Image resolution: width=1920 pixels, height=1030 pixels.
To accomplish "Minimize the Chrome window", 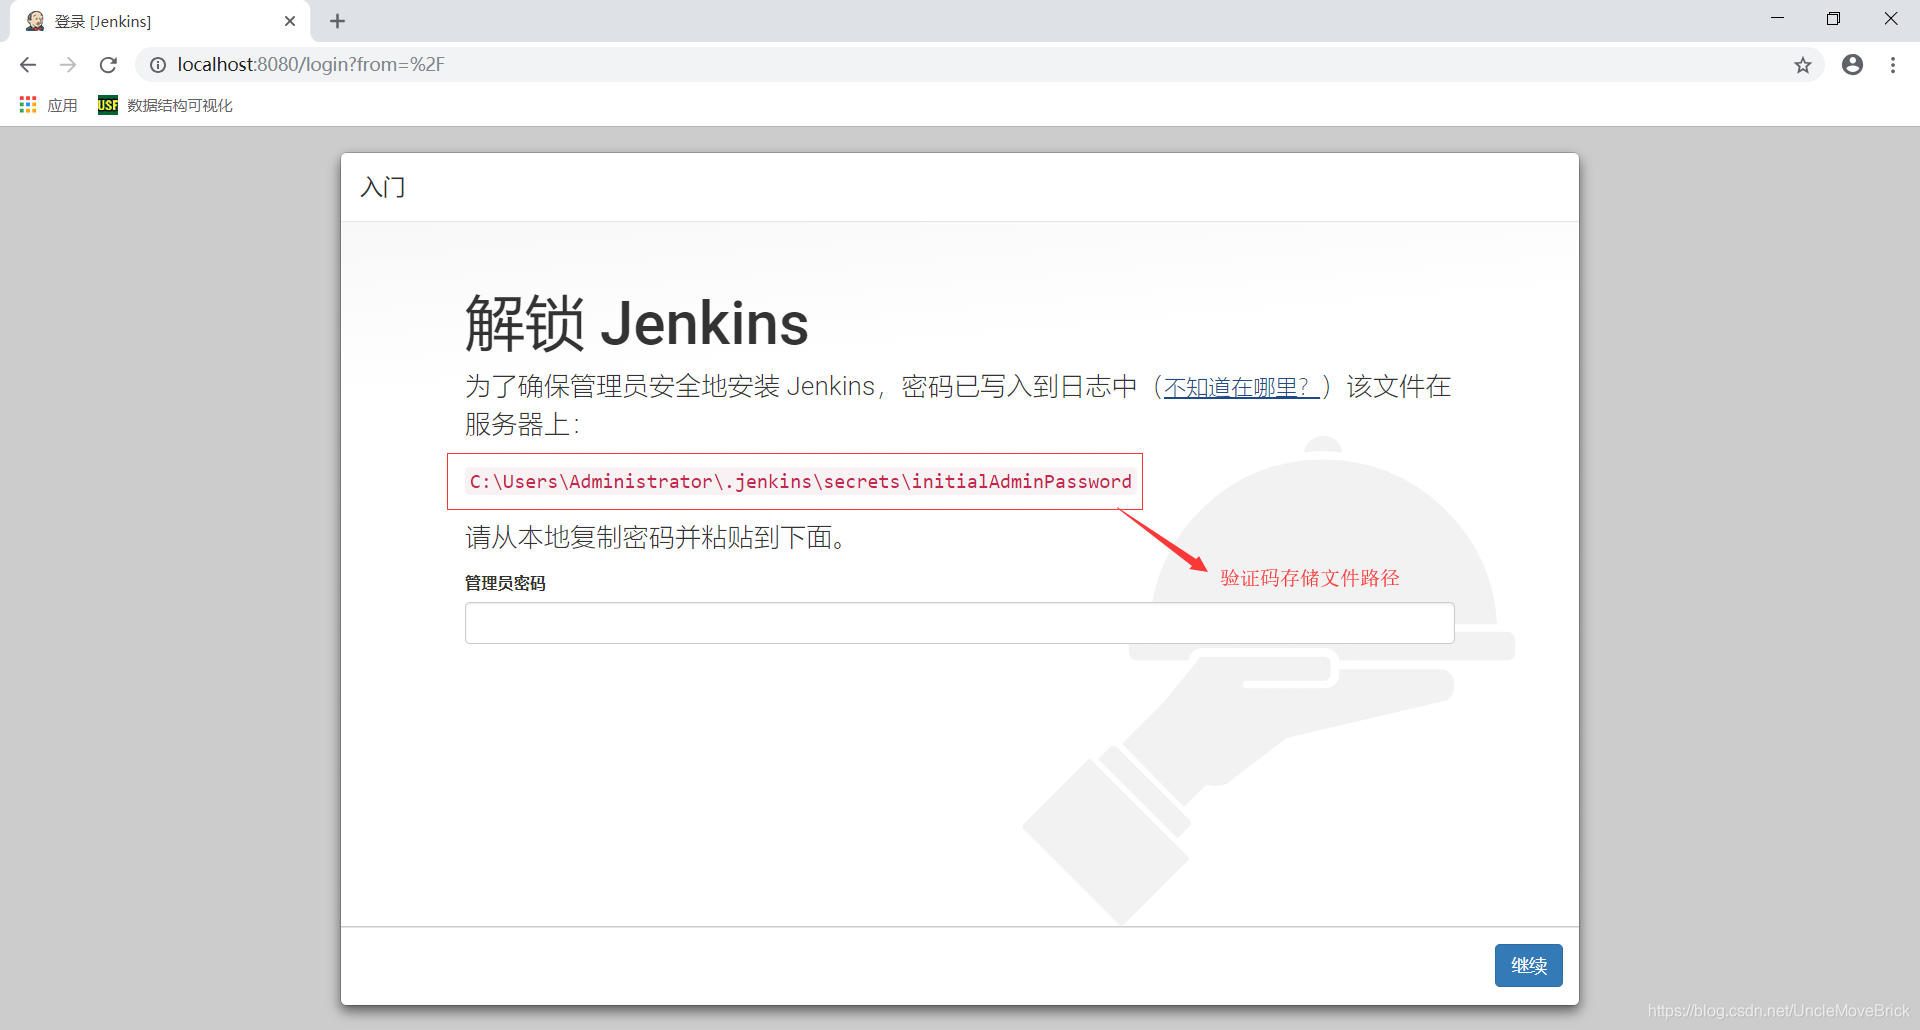I will point(1777,19).
